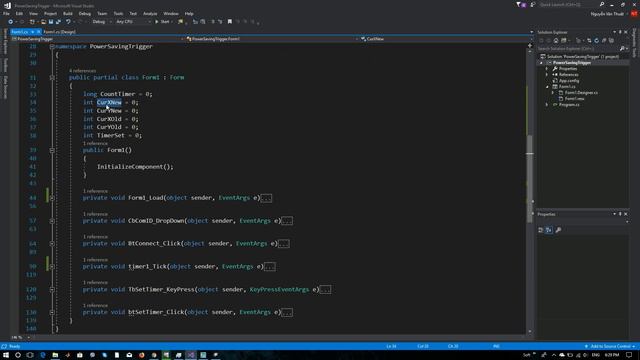Select Form1.Designer.cs in Solution Explorer
The height and width of the screenshot is (360, 640).
[x=581, y=93]
